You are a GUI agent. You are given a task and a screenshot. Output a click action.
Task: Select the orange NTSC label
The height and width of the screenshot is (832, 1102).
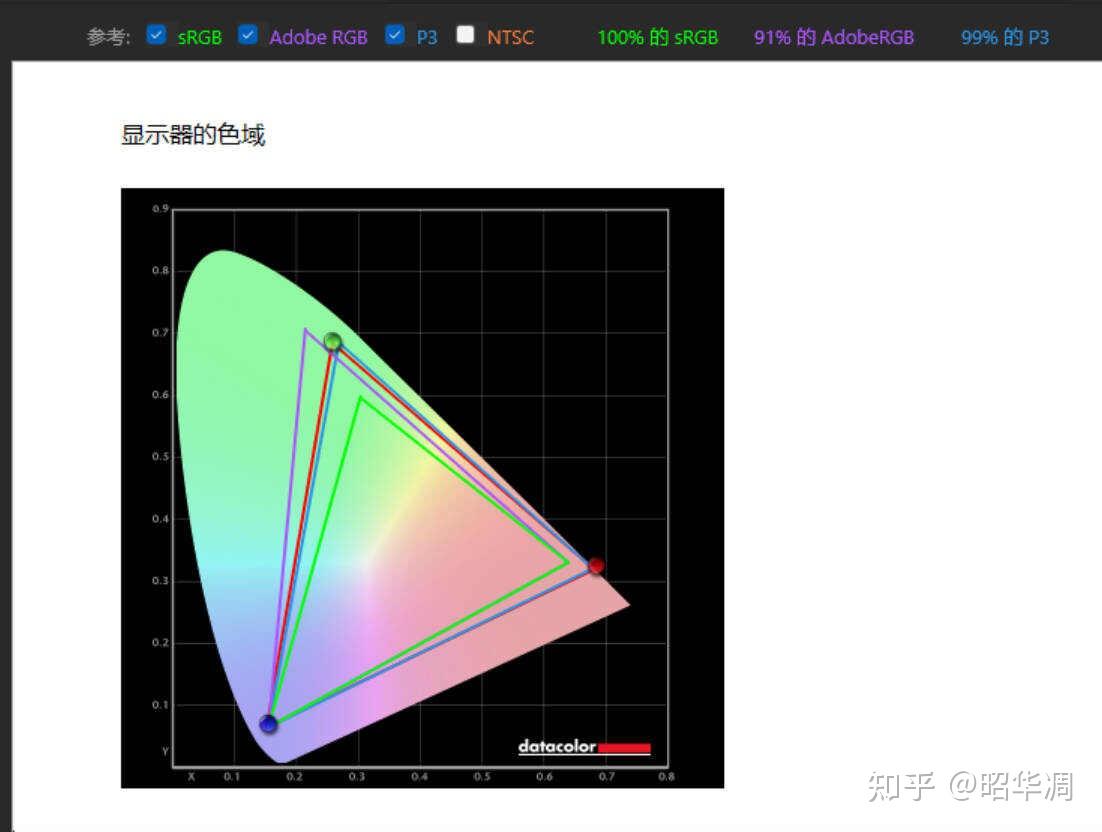(x=511, y=37)
